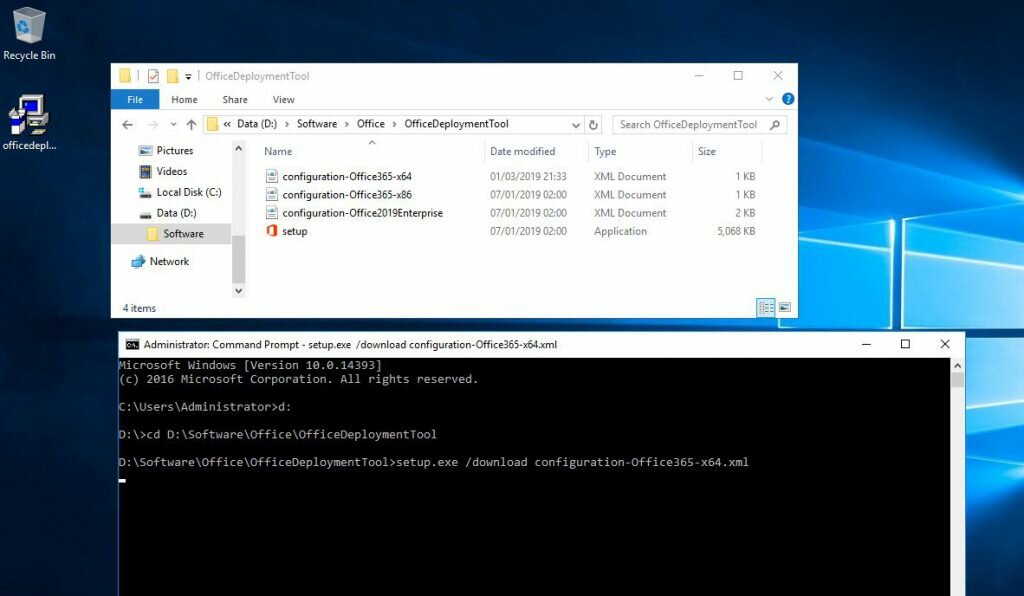Click the folder icon in Explorer title bar
This screenshot has height=596, width=1024.
click(x=125, y=76)
